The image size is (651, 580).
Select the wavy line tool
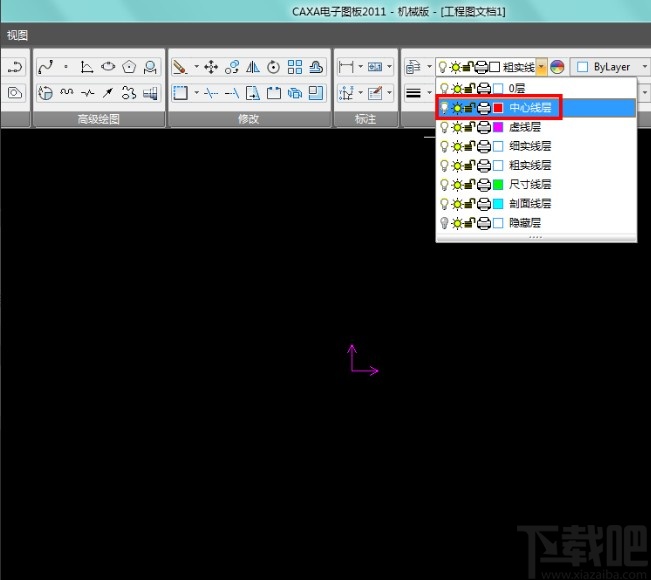click(66, 92)
